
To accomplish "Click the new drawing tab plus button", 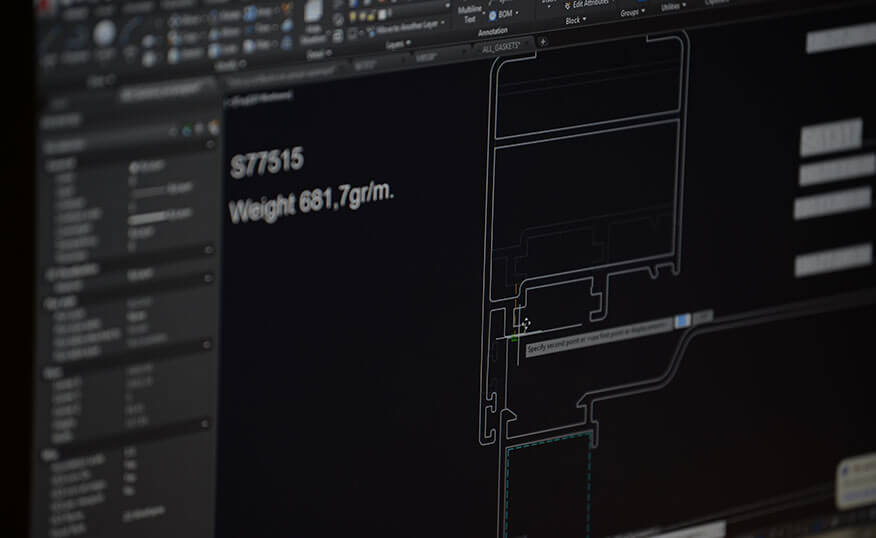I will (543, 42).
